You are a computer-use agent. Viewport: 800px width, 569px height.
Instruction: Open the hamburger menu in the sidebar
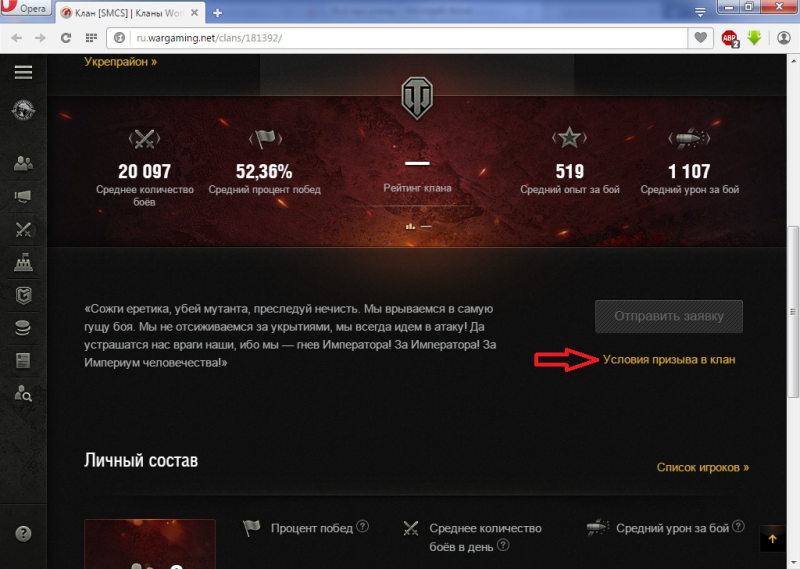23,72
